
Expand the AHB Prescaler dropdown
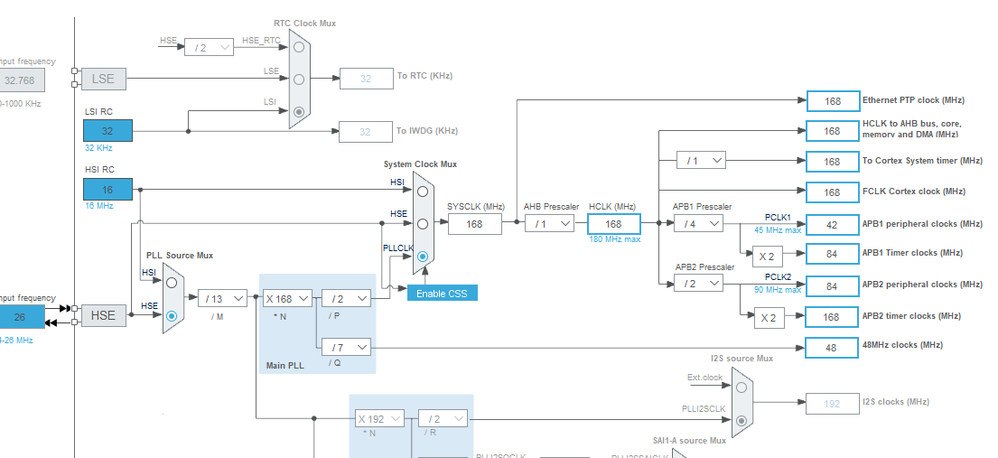tap(549, 224)
